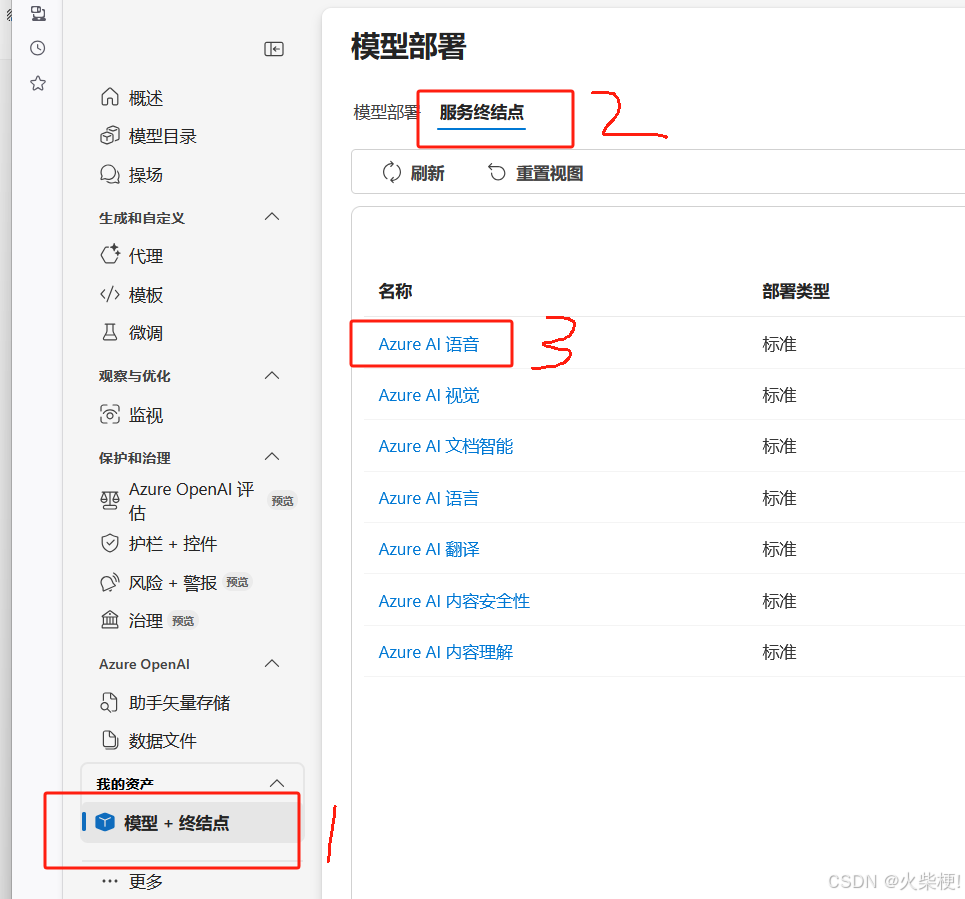Click the ellipsis icon next to 更多
The image size is (965, 899).
pos(110,881)
